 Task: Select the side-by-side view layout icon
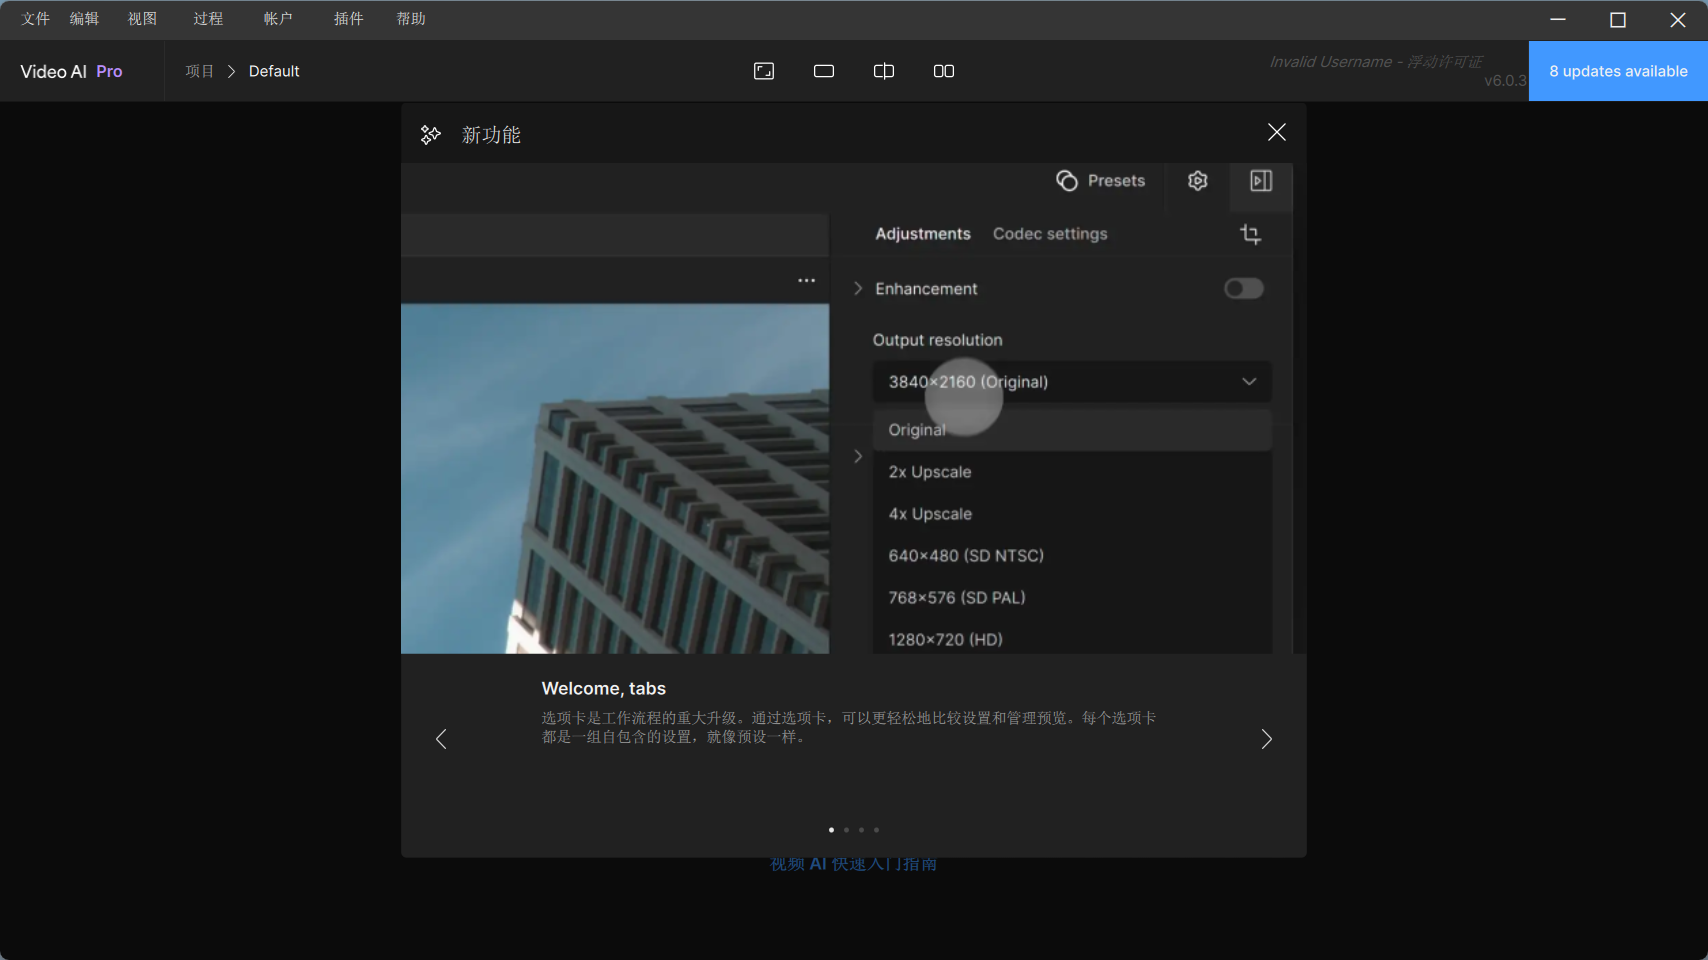coord(944,71)
